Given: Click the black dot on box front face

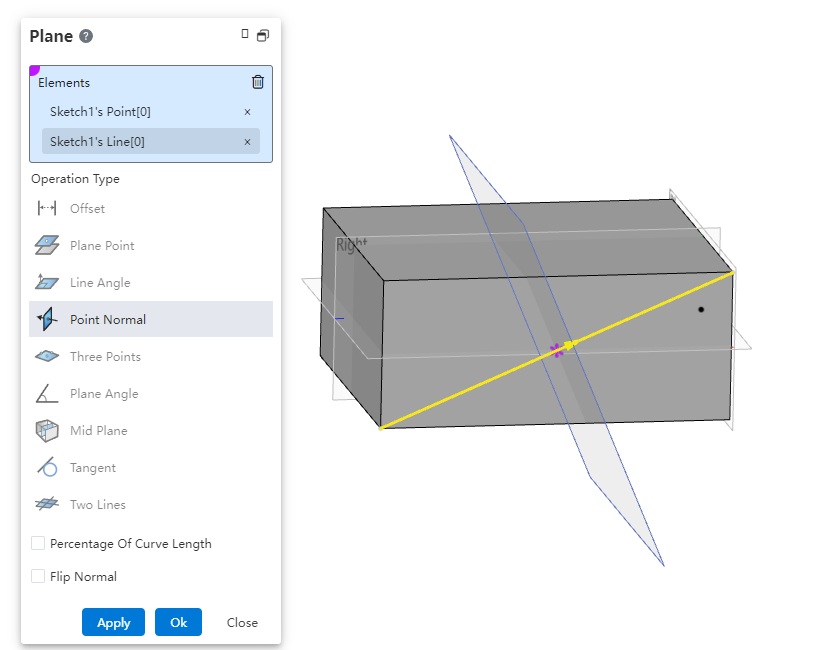Looking at the screenshot, I should [x=701, y=310].
